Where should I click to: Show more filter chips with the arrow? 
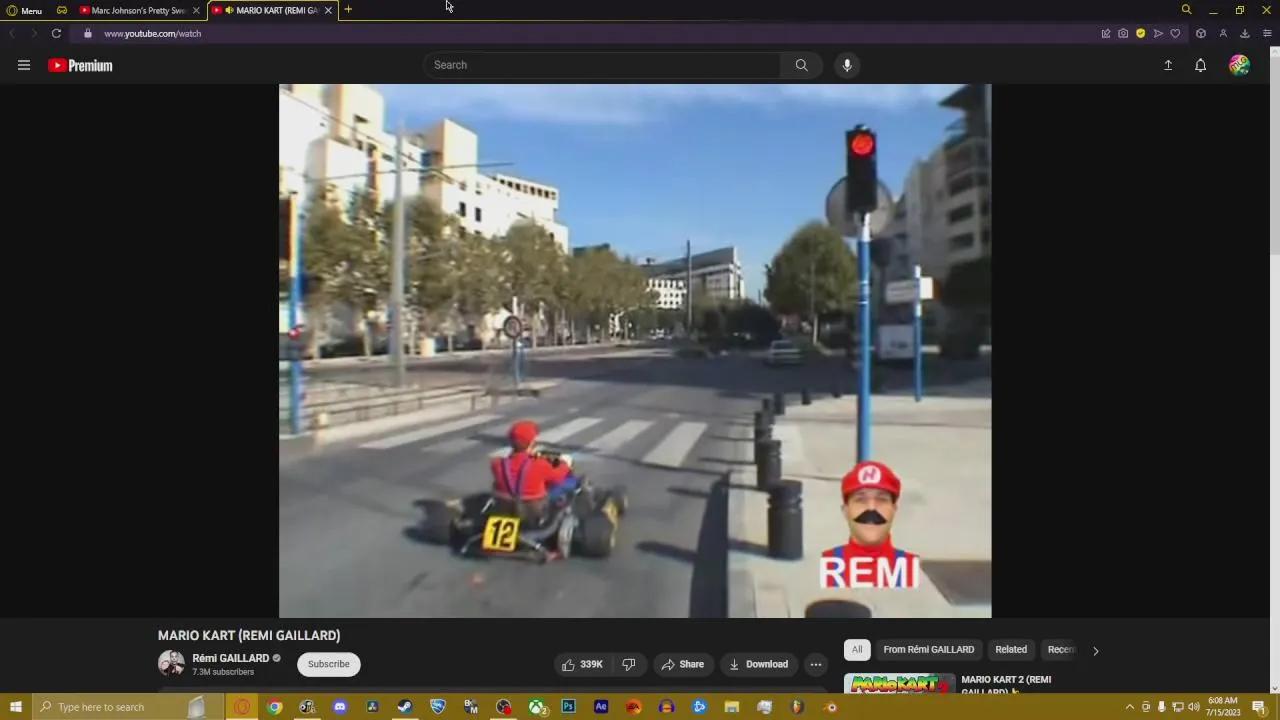(x=1095, y=650)
